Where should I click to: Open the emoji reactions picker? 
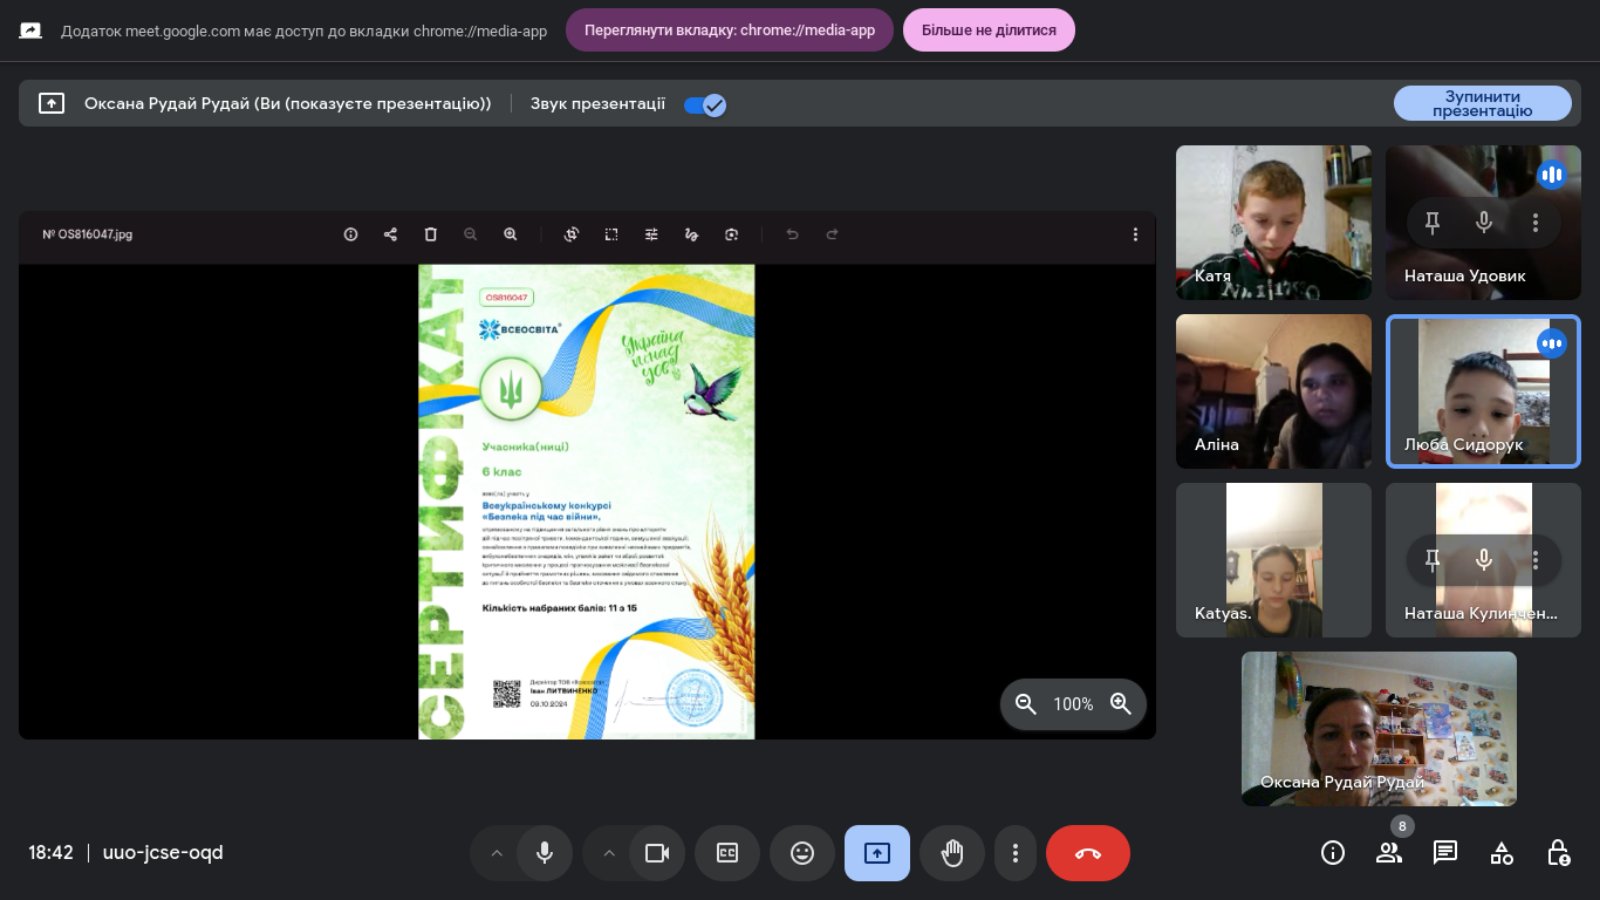[x=802, y=853]
